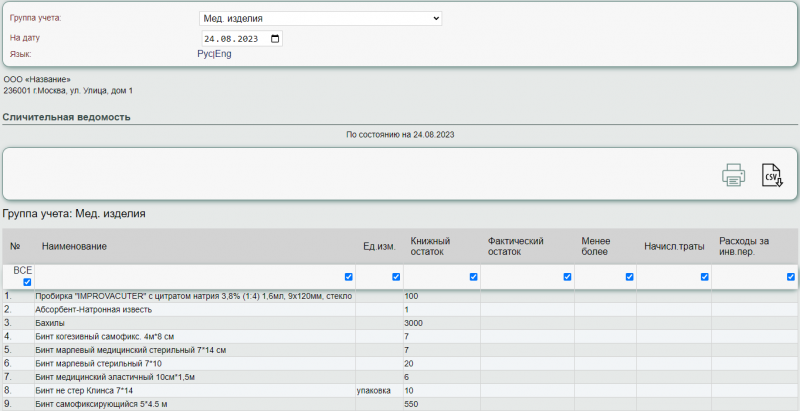Viewport: 800px width, 411px height.
Task: Switch language to Eng
Action: point(223,54)
